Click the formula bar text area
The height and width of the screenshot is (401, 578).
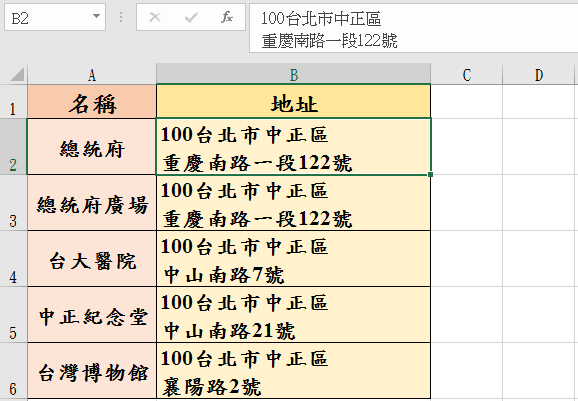click(414, 28)
